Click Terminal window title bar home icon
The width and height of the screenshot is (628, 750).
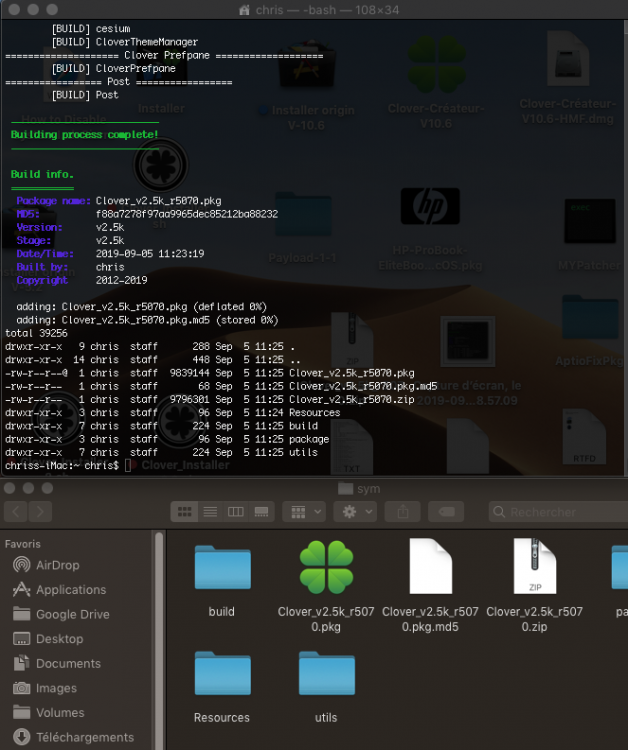pos(244,10)
